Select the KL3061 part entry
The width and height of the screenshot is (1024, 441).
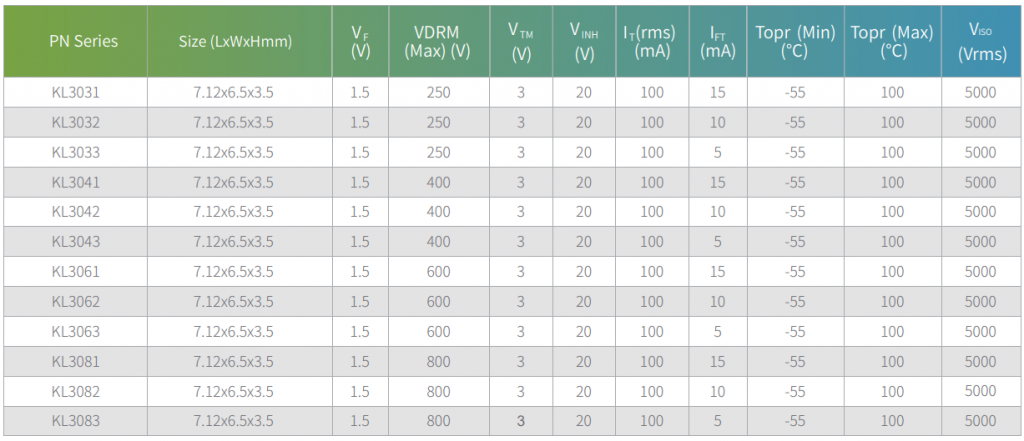tap(75, 272)
